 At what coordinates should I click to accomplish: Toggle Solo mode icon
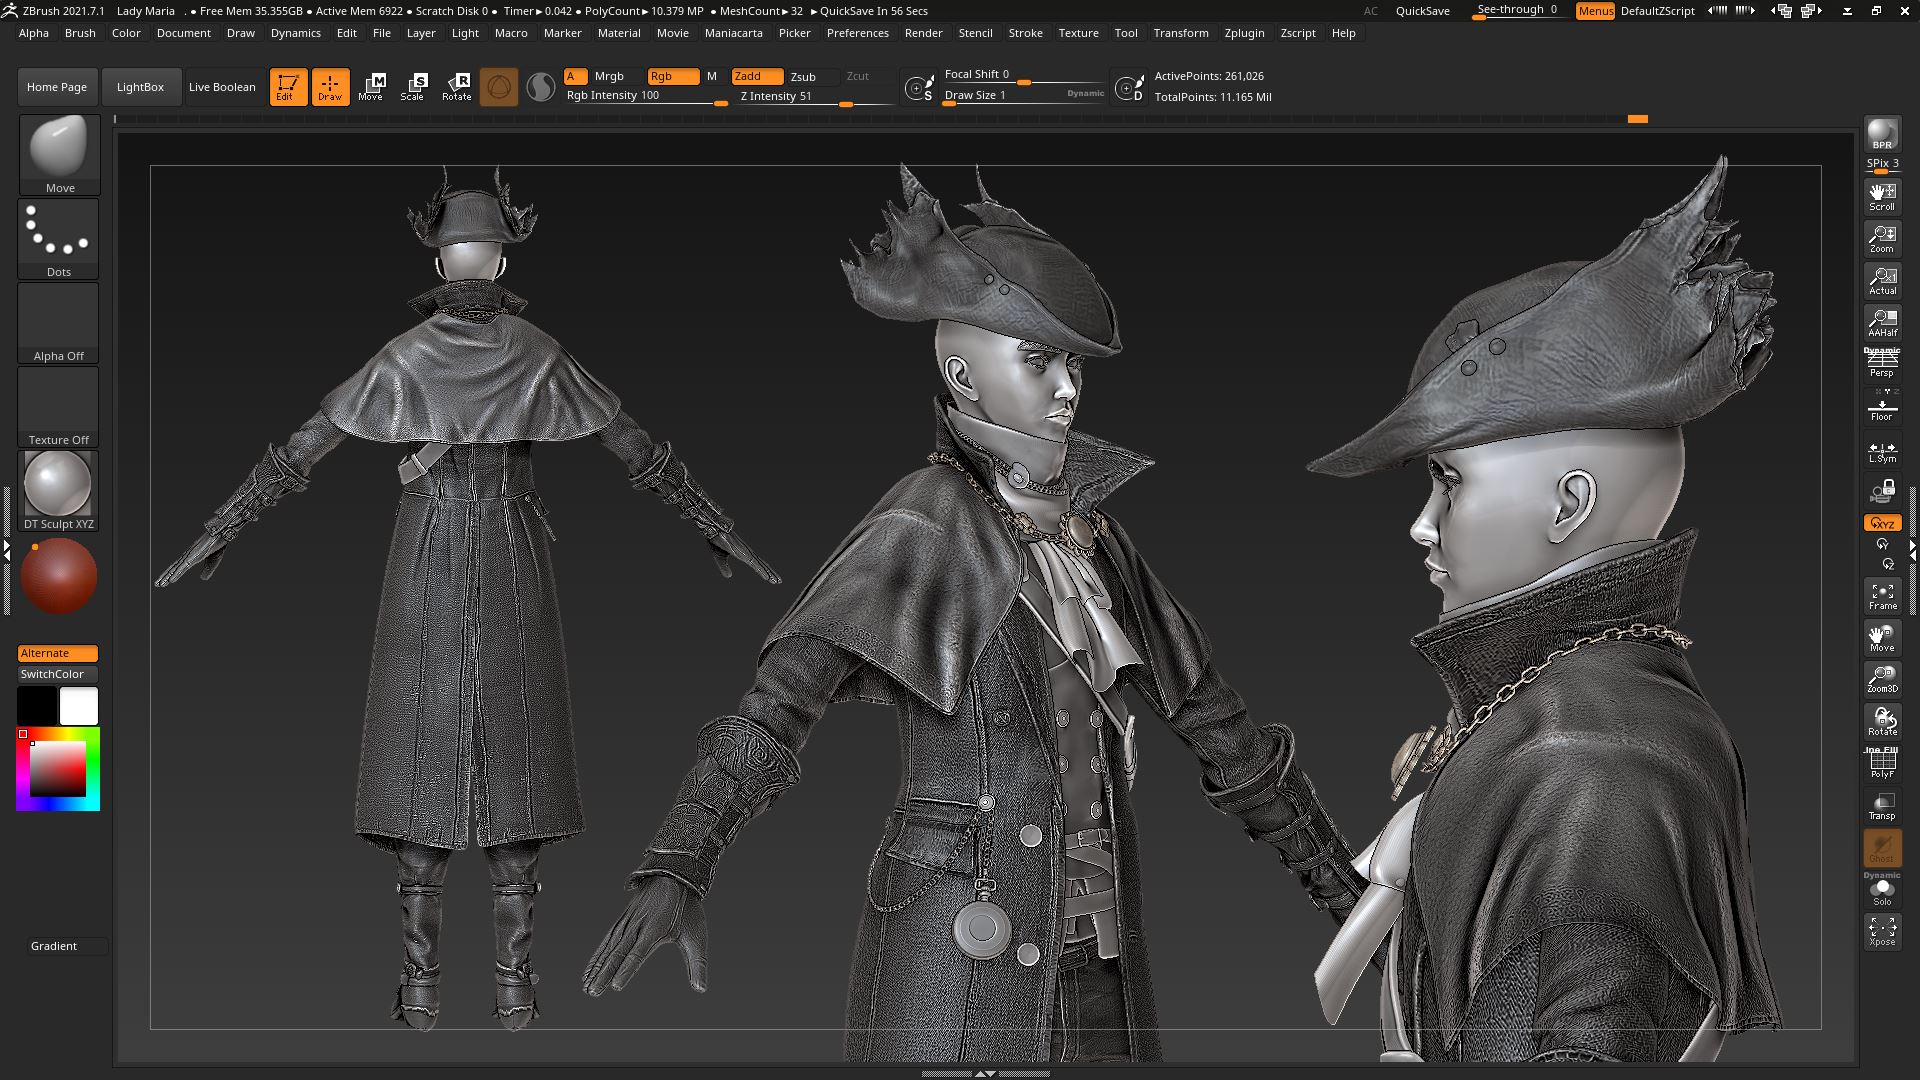click(x=1882, y=890)
